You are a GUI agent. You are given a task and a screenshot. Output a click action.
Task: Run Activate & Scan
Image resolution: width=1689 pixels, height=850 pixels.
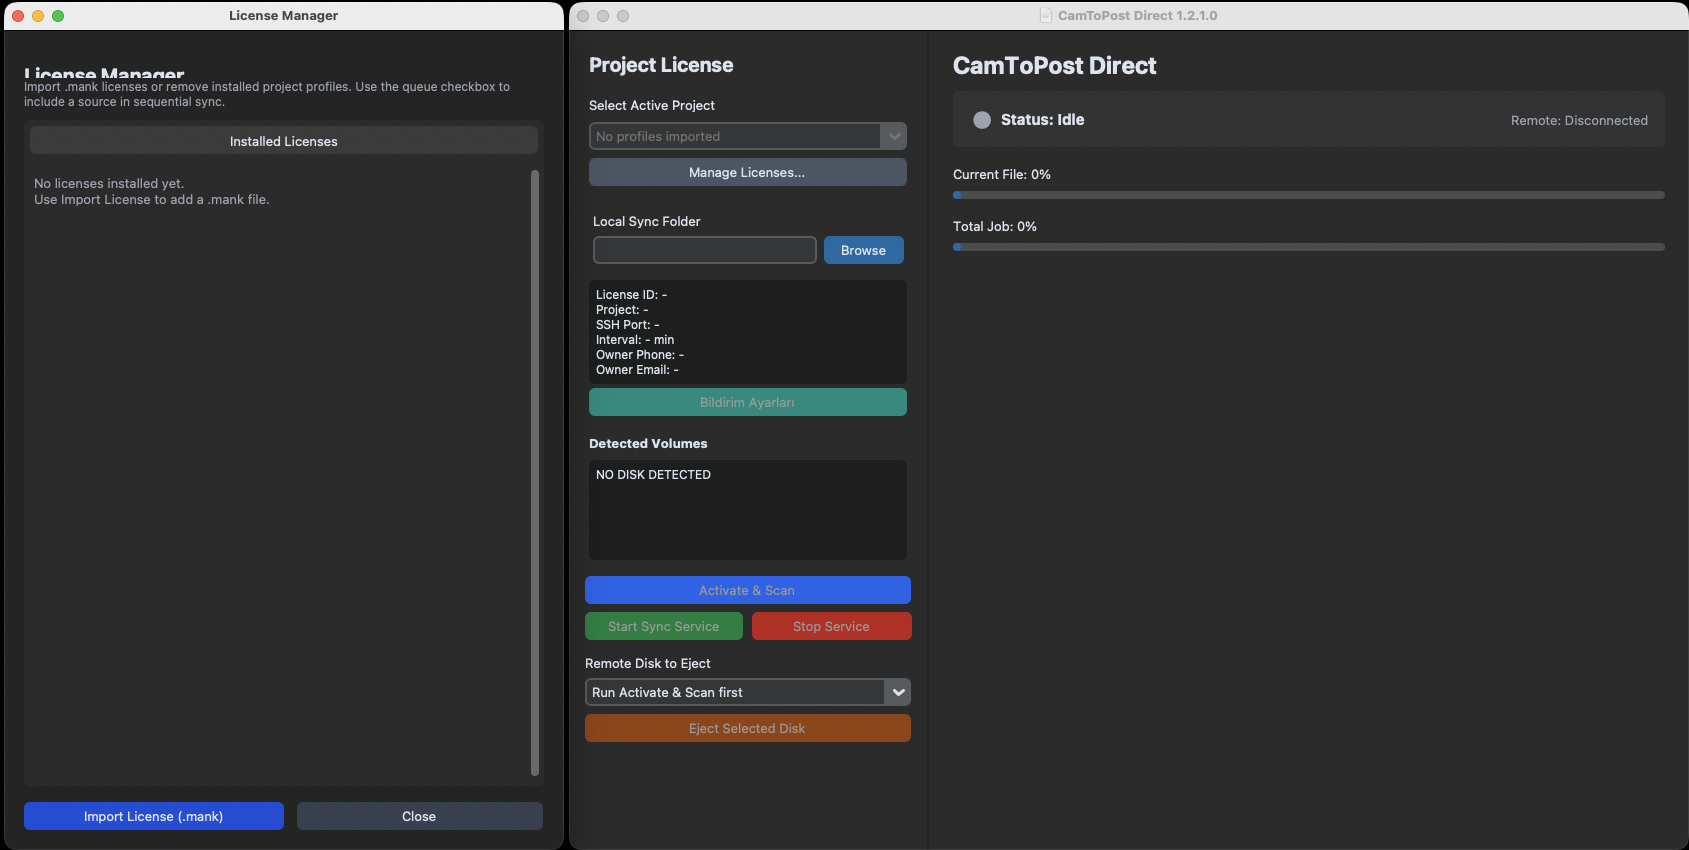[748, 590]
